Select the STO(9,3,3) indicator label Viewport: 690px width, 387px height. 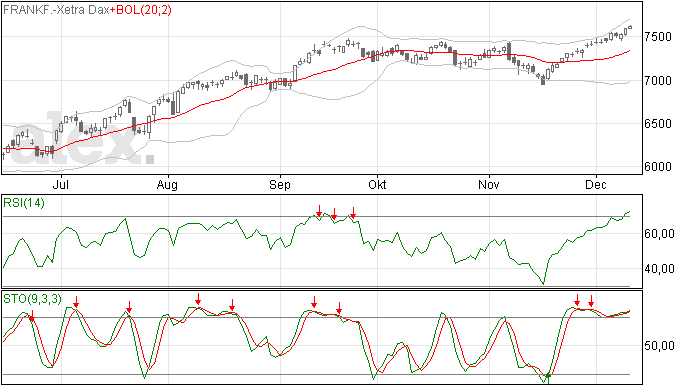(33, 299)
